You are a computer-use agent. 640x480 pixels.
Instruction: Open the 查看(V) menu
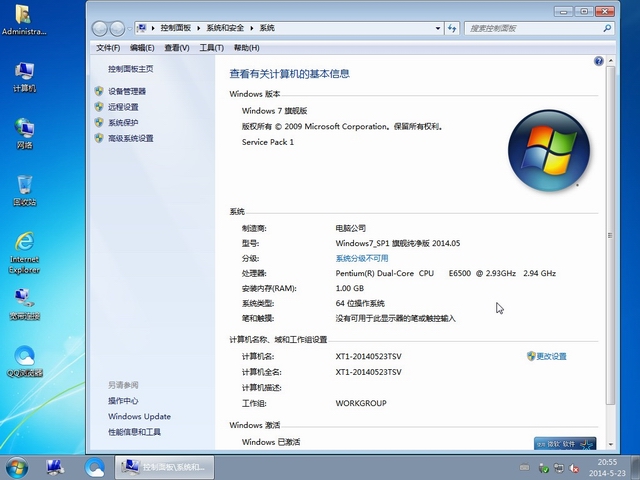click(x=177, y=48)
